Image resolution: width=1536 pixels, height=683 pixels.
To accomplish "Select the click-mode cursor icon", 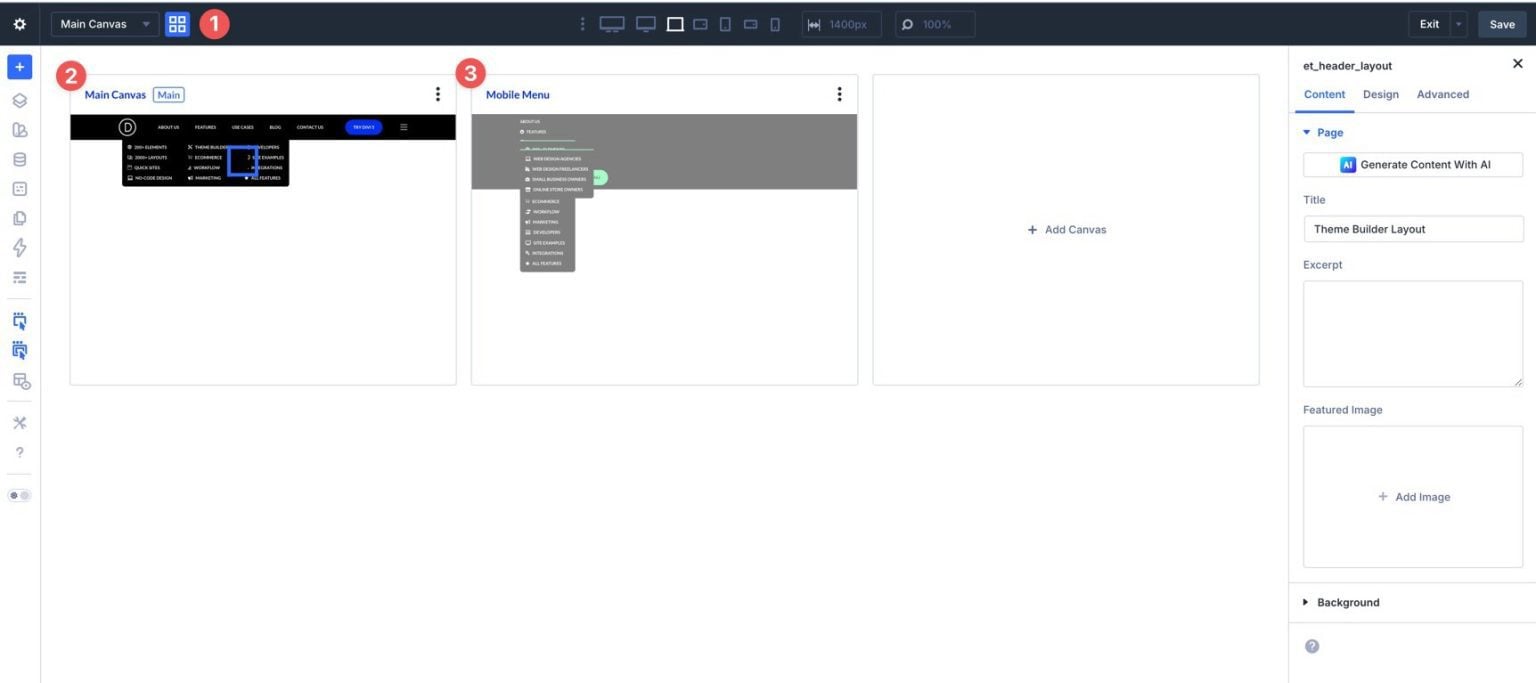I will click(x=20, y=321).
